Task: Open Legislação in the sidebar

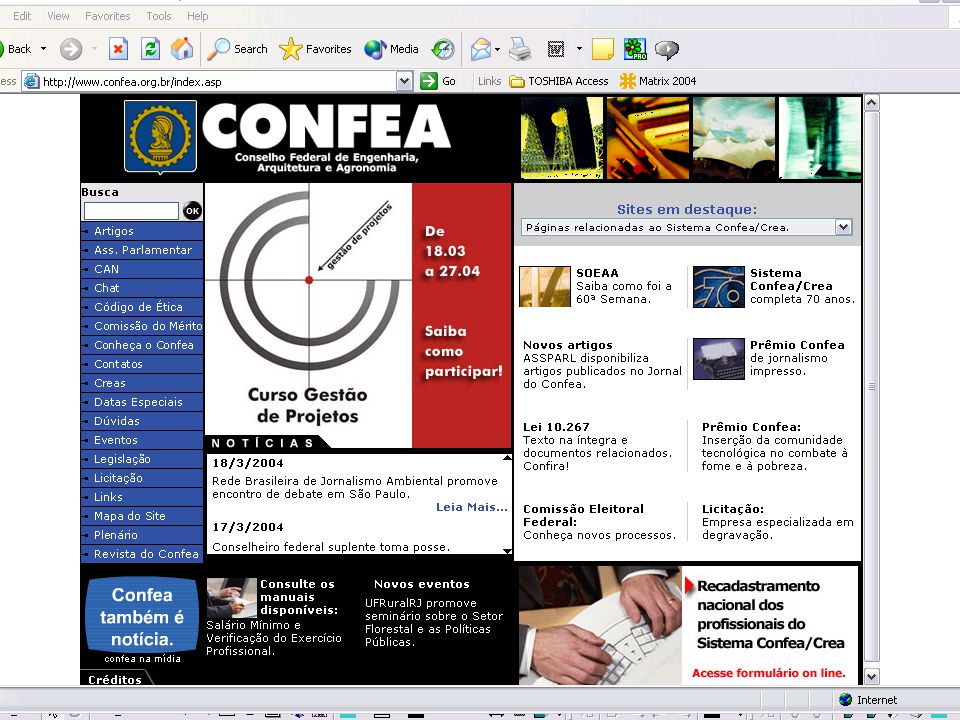Action: pyautogui.click(x=142, y=459)
